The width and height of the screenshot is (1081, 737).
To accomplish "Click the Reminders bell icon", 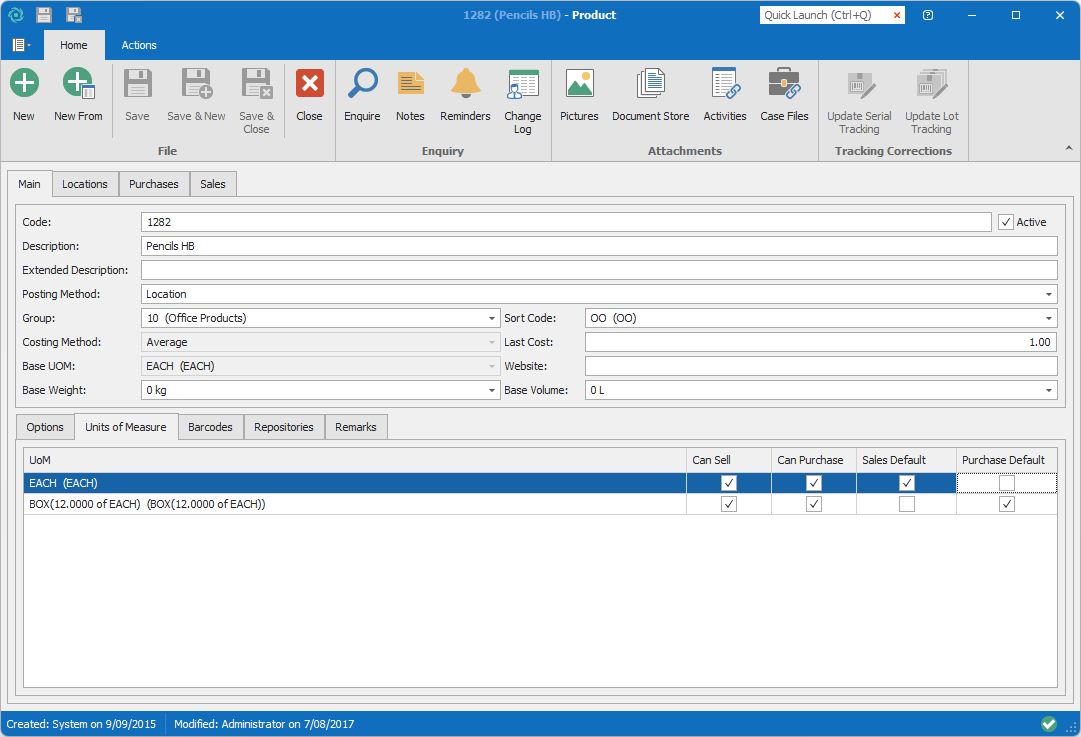I will [465, 84].
